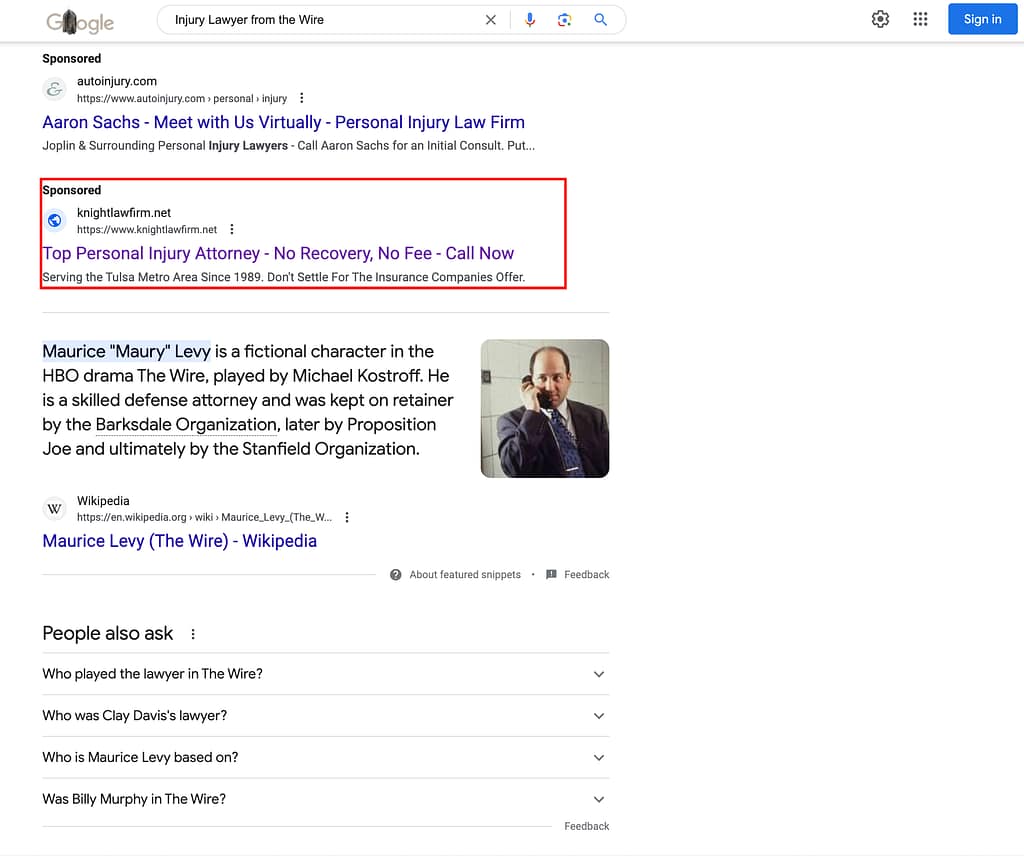The image size is (1024, 856).
Task: Open the Google apps grid
Action: pos(920,19)
